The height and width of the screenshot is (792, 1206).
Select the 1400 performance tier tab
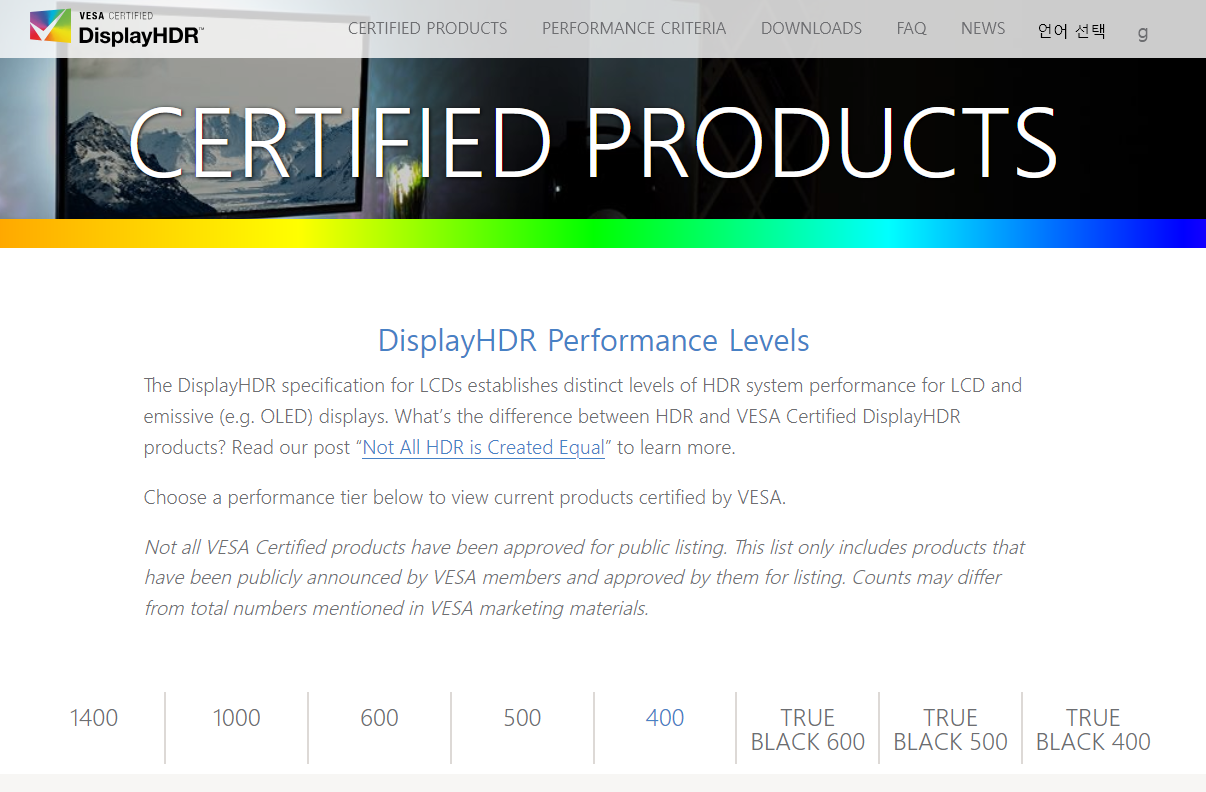tap(94, 718)
